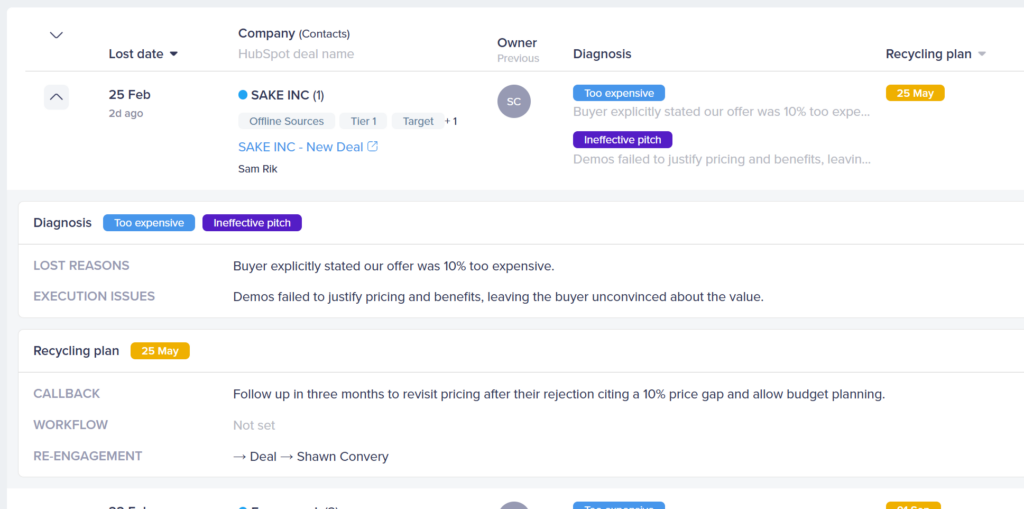Click the Owner column header

tap(517, 43)
